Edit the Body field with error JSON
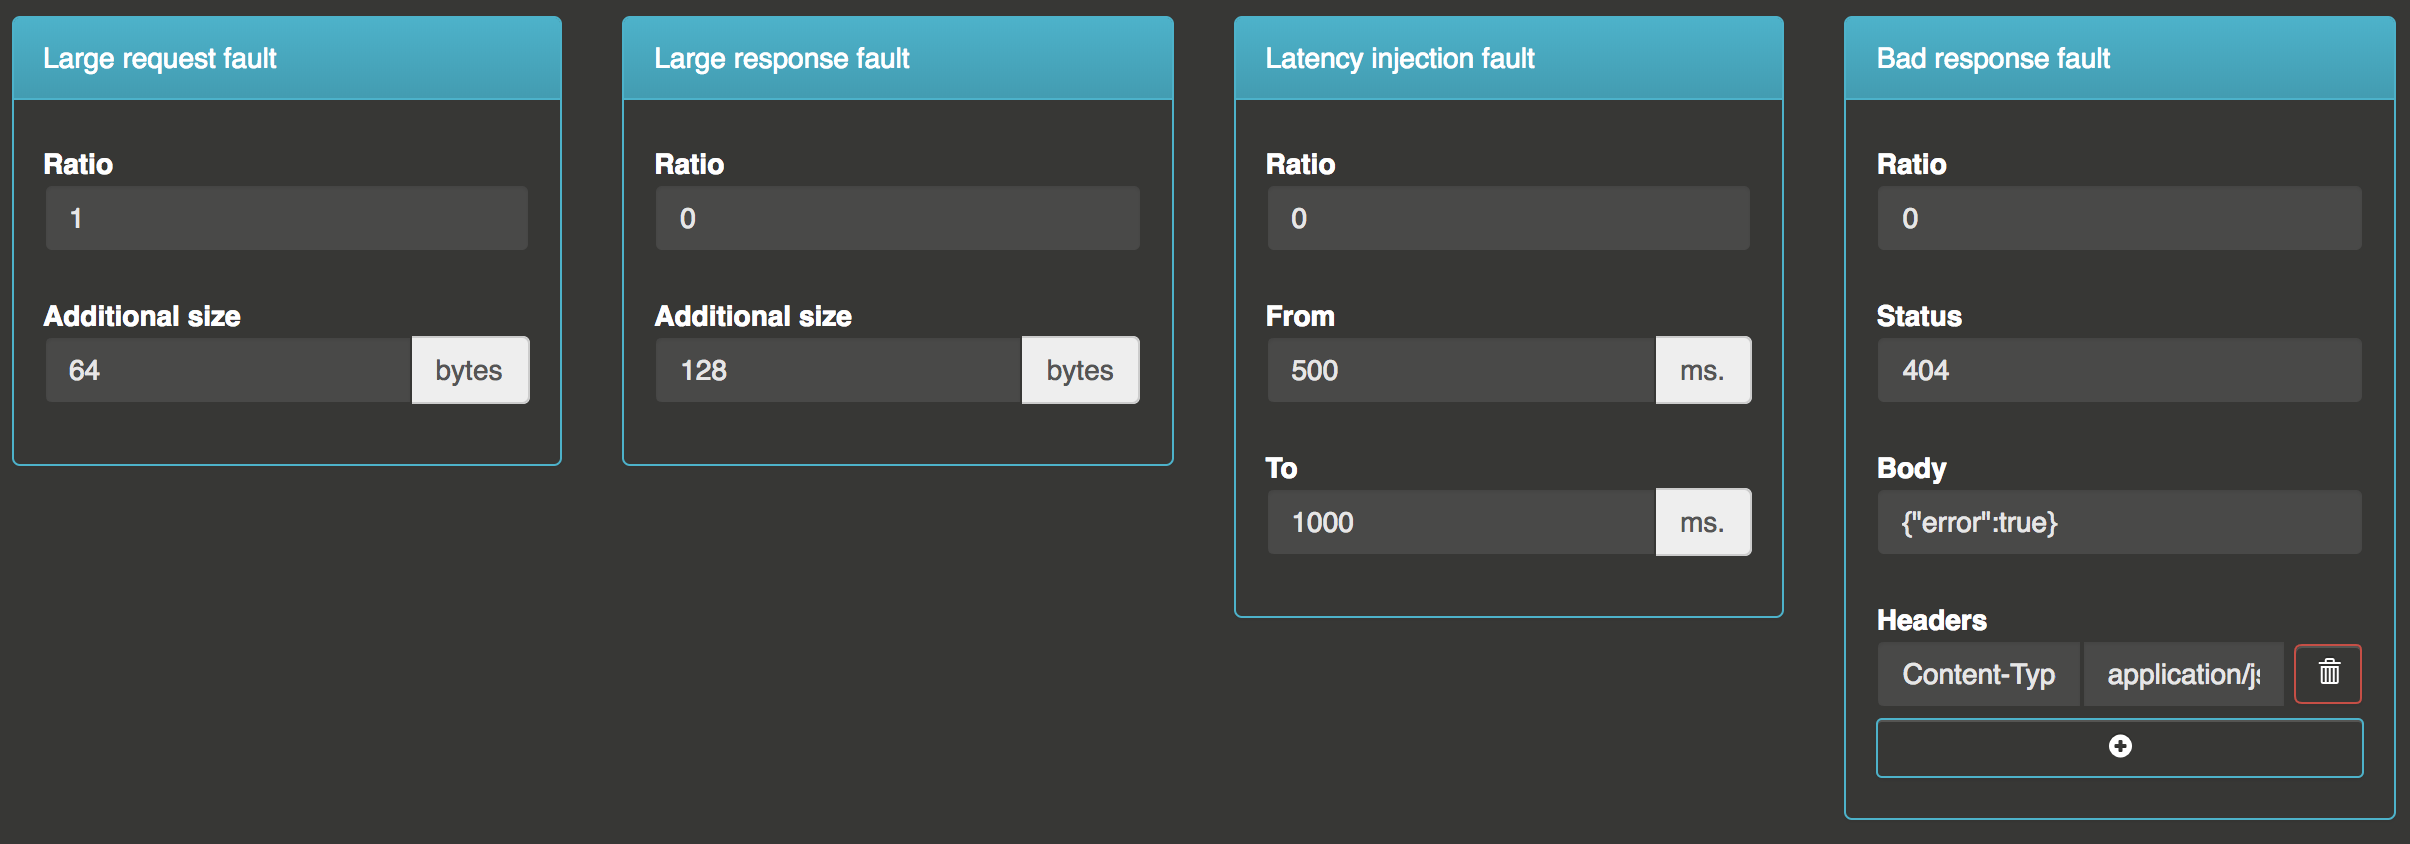 [x=2119, y=522]
